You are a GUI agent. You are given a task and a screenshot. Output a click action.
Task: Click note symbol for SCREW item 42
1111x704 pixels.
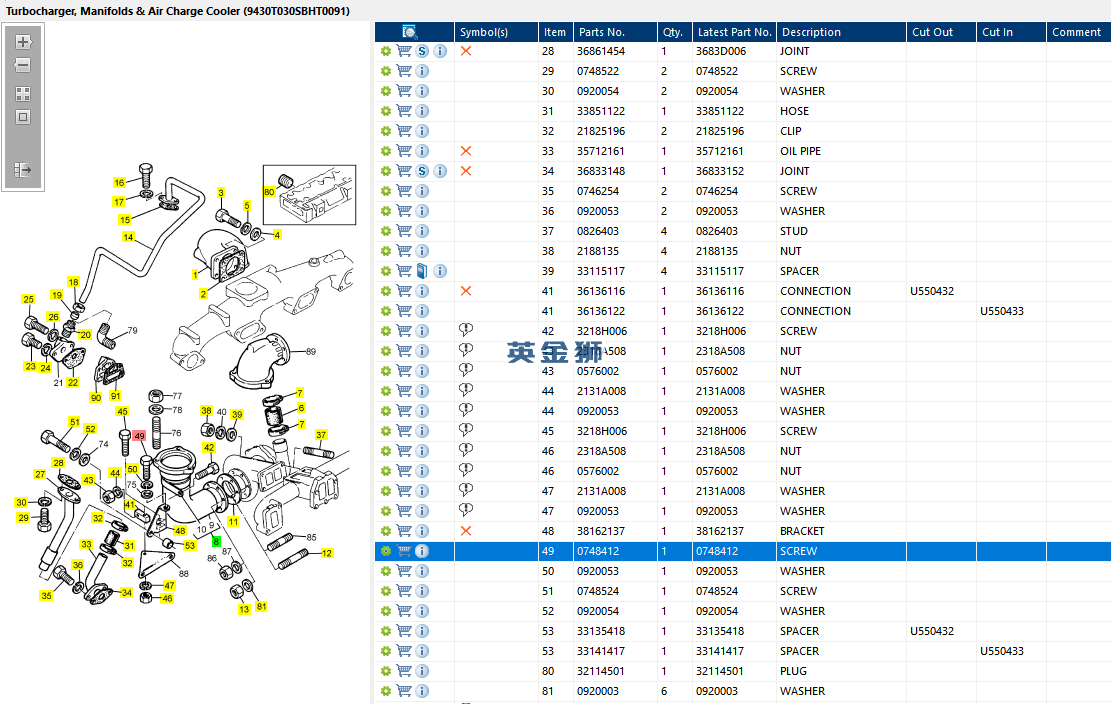tap(466, 329)
